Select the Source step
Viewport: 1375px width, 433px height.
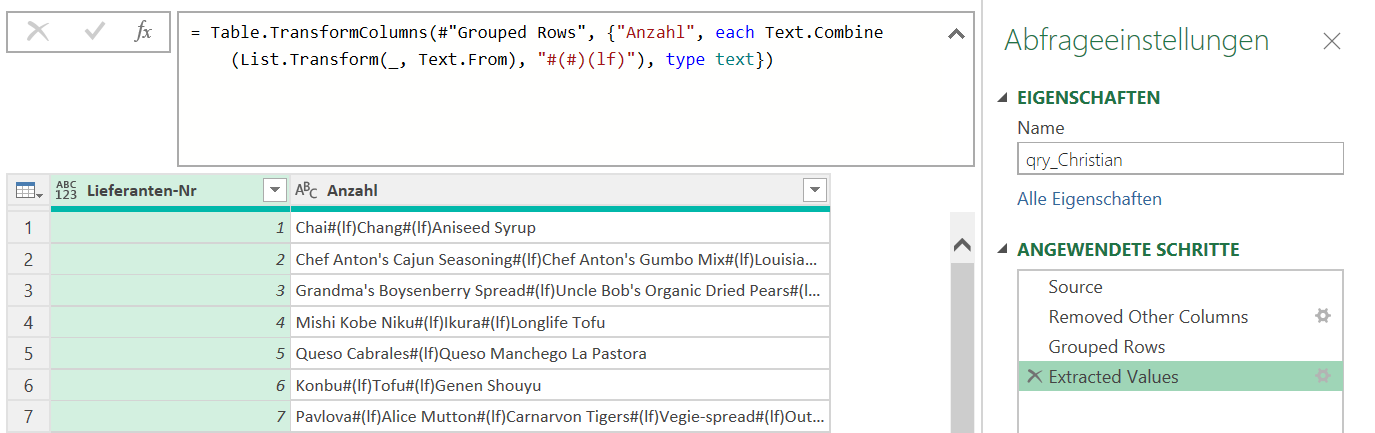tap(1075, 287)
